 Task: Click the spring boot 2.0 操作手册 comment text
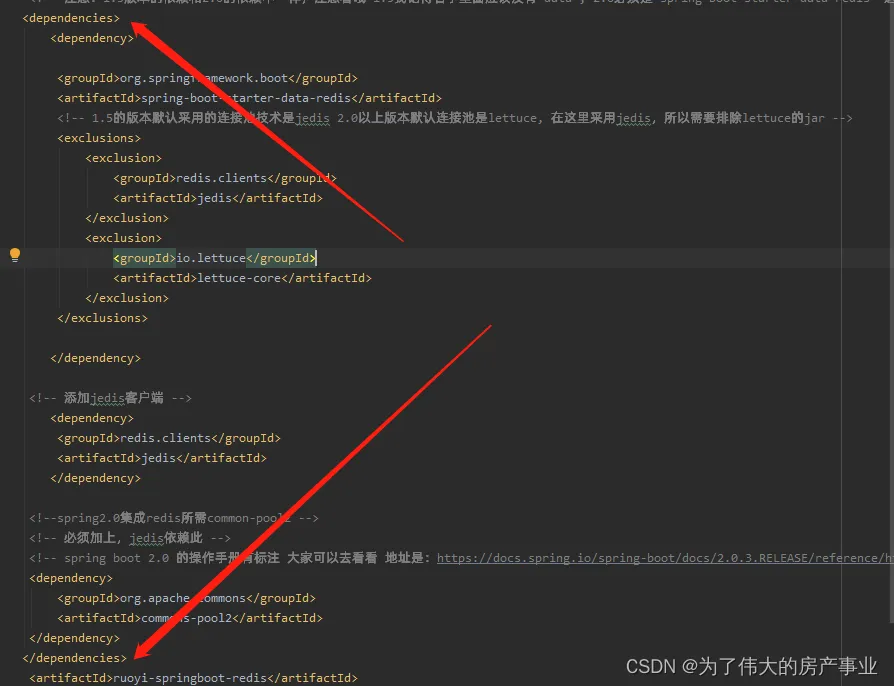tap(230, 558)
